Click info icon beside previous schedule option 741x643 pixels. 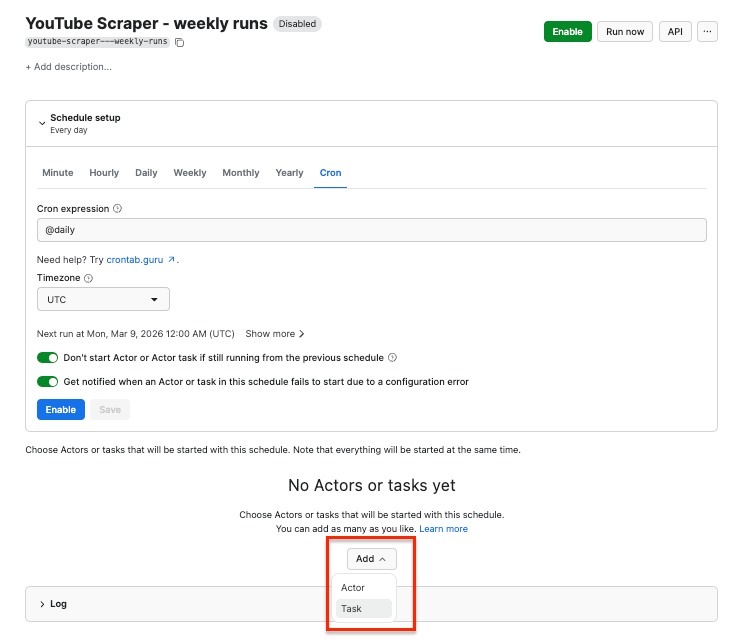click(392, 358)
